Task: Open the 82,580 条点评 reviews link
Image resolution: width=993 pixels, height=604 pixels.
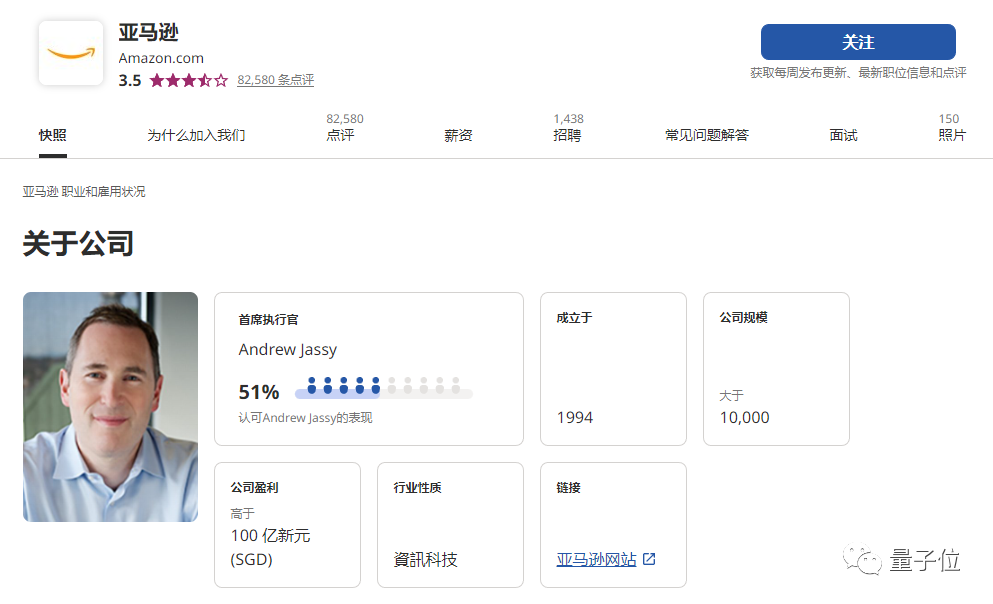Action: 274,79
